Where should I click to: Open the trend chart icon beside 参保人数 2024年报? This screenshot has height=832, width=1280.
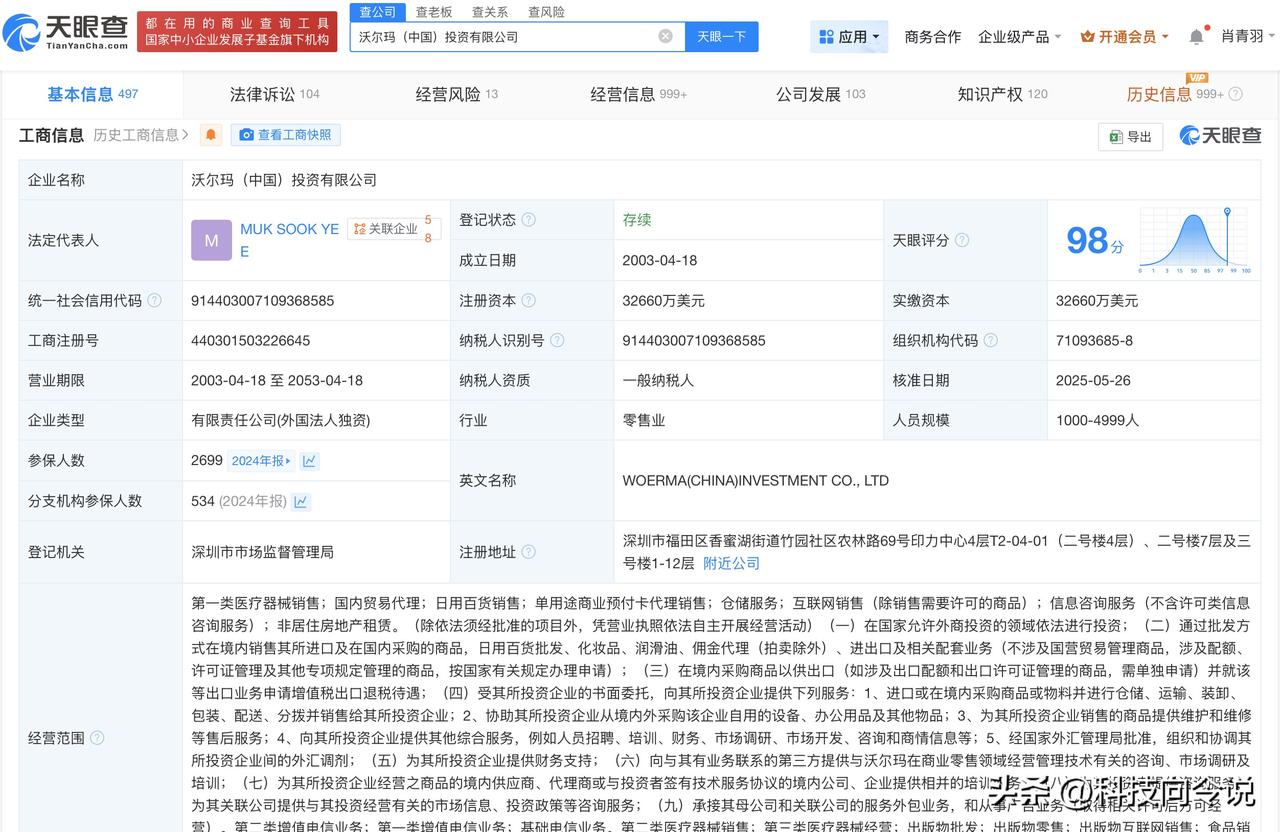click(309, 461)
